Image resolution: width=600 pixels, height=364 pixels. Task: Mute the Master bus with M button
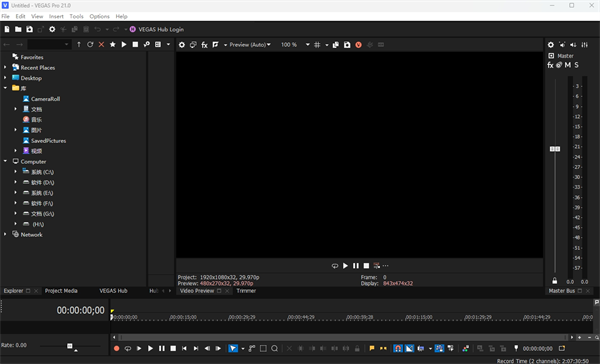point(567,65)
